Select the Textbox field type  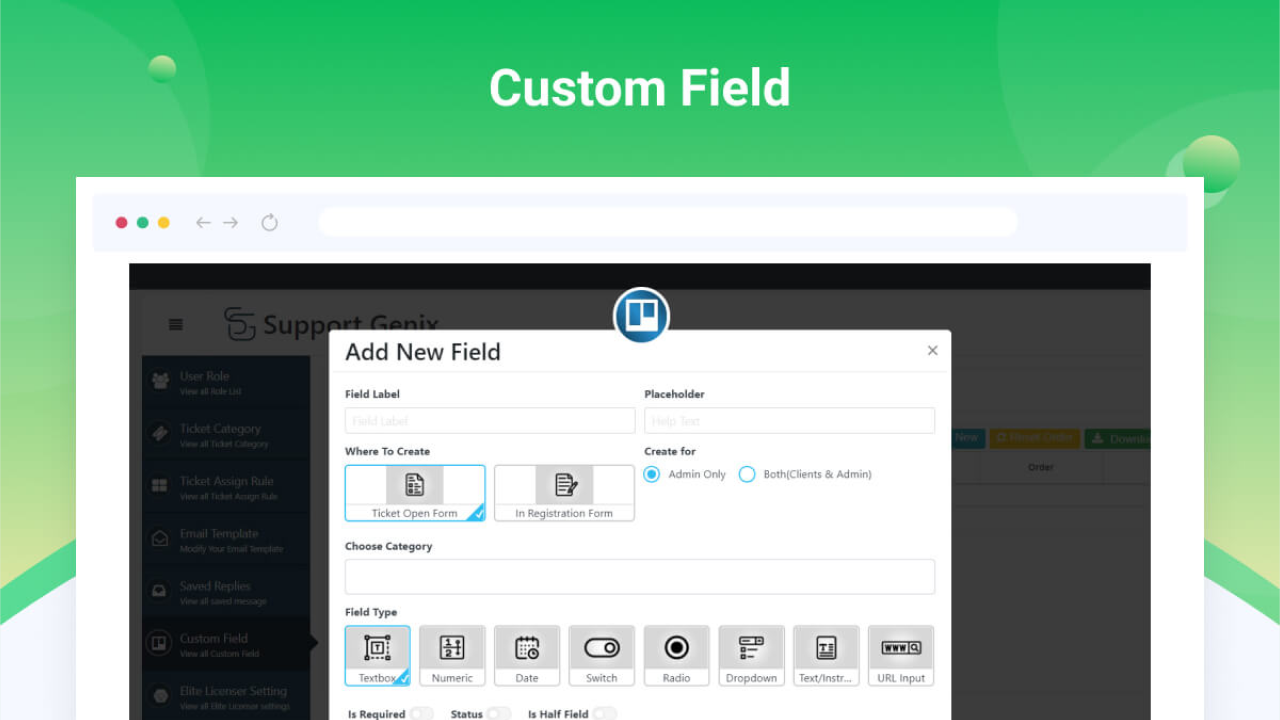point(377,656)
